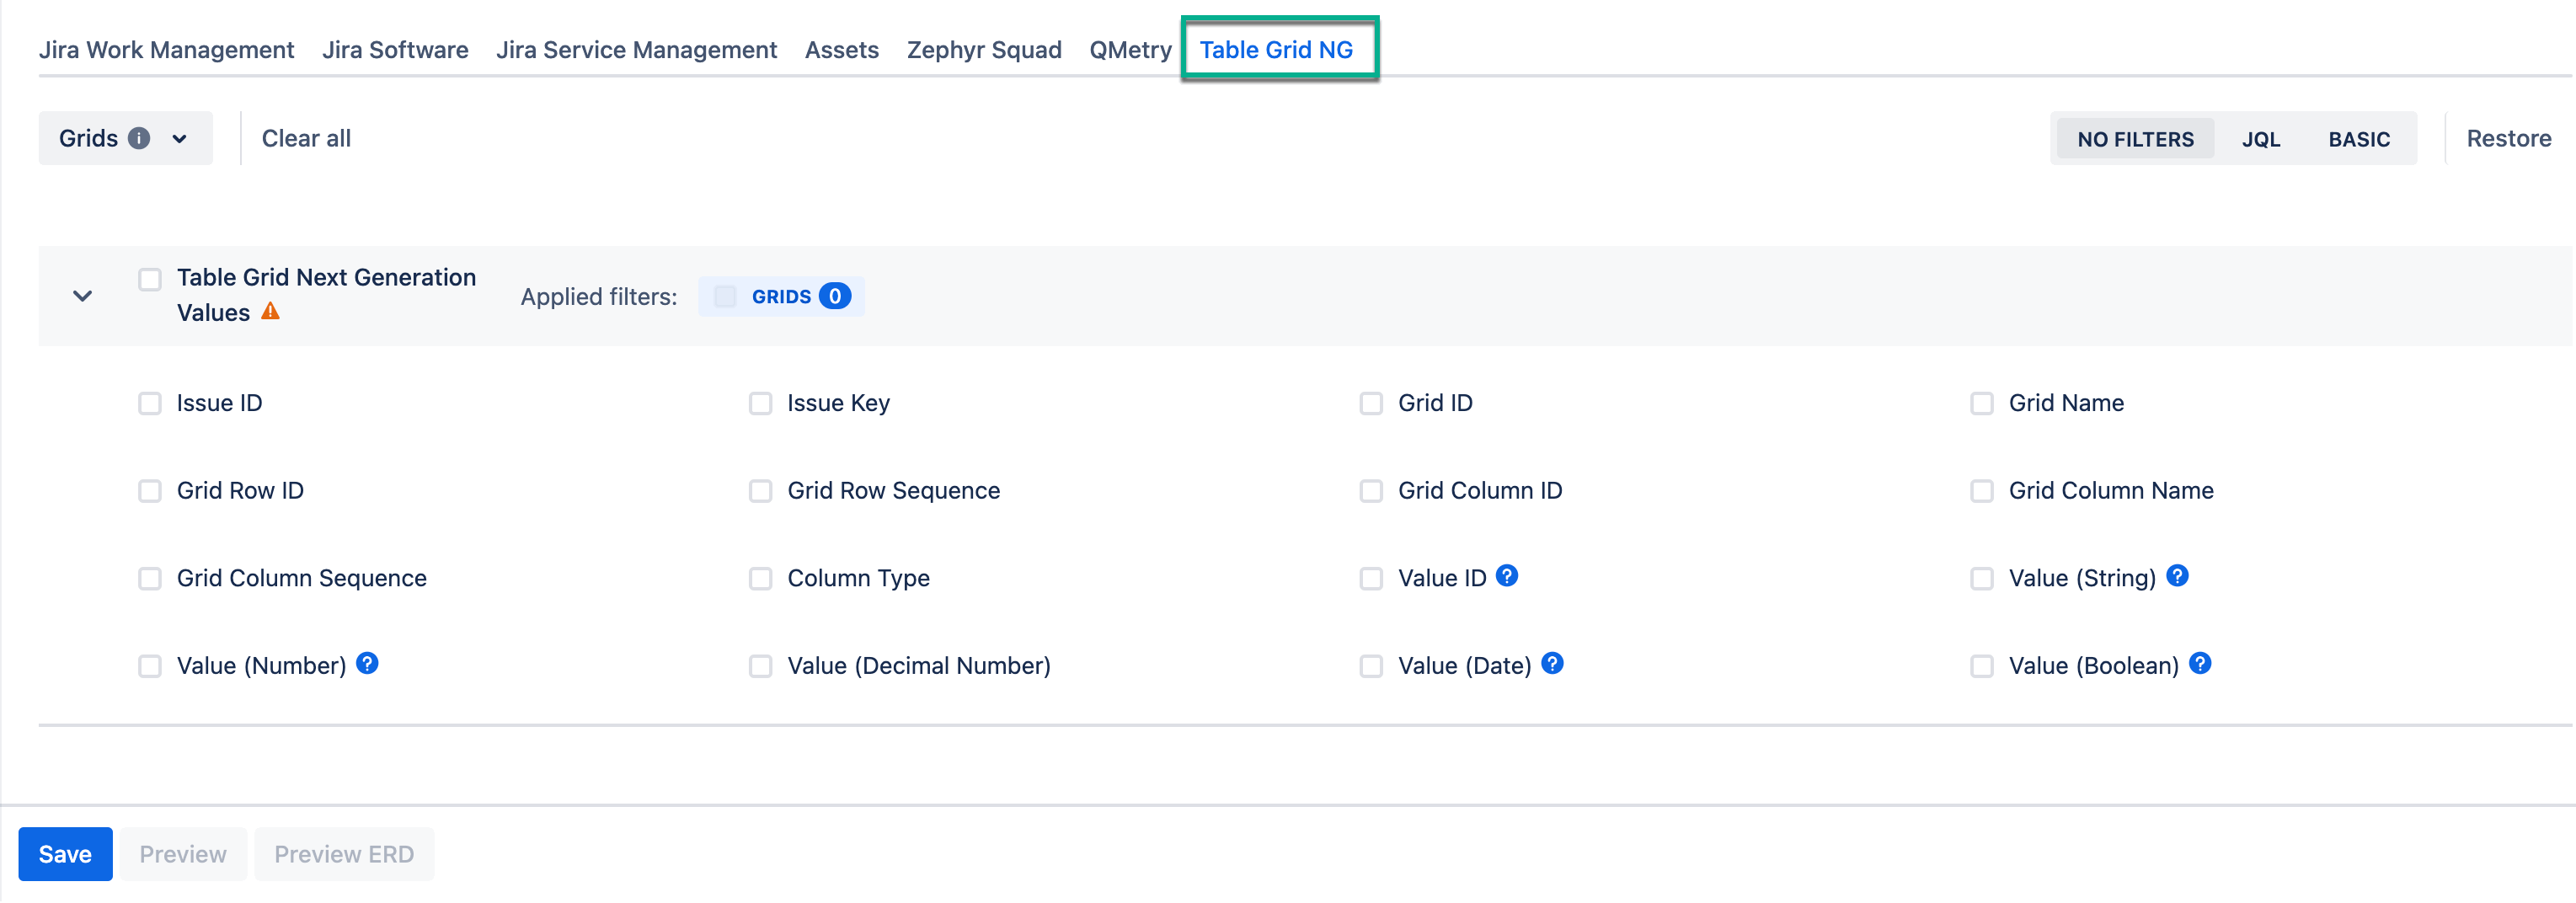Click help icon beside Value (Number)

367,663
